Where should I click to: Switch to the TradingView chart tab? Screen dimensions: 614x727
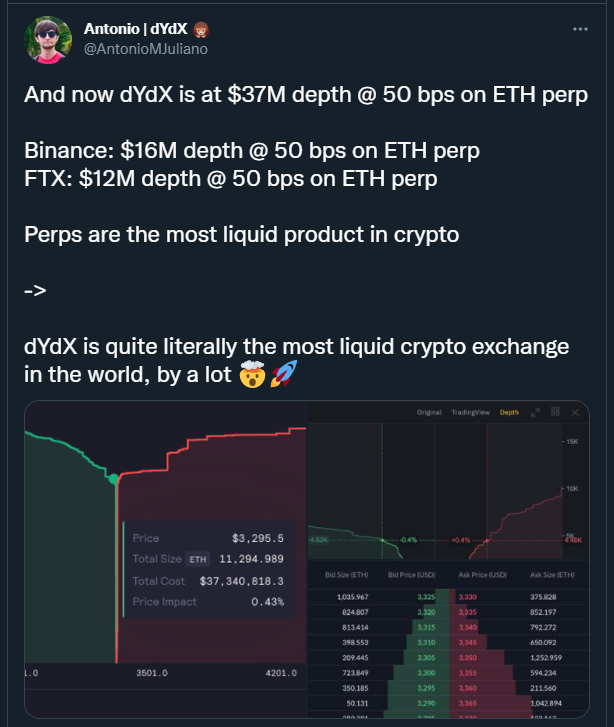pos(470,412)
